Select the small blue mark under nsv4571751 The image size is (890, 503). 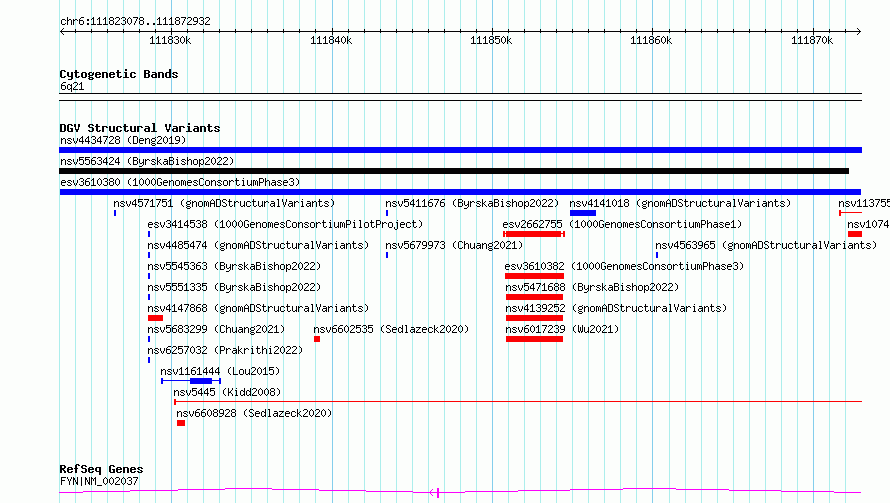click(115, 213)
